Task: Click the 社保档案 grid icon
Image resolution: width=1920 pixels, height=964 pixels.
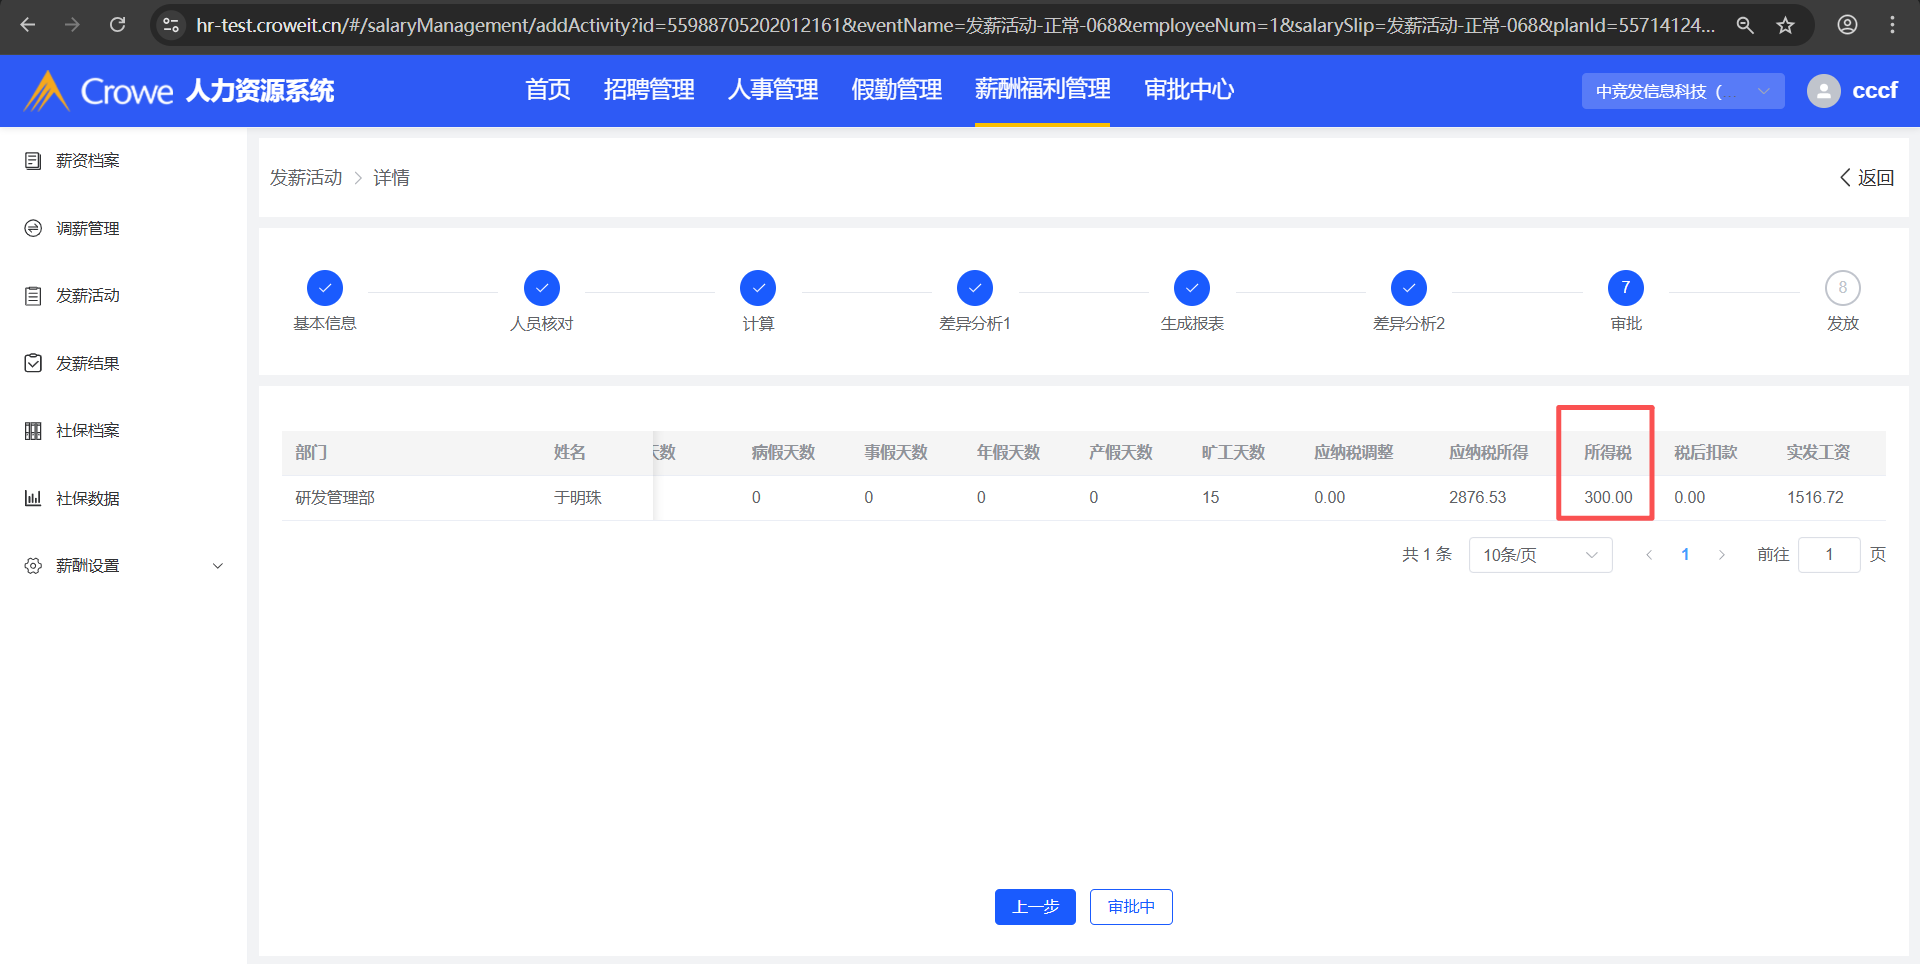Action: tap(33, 431)
